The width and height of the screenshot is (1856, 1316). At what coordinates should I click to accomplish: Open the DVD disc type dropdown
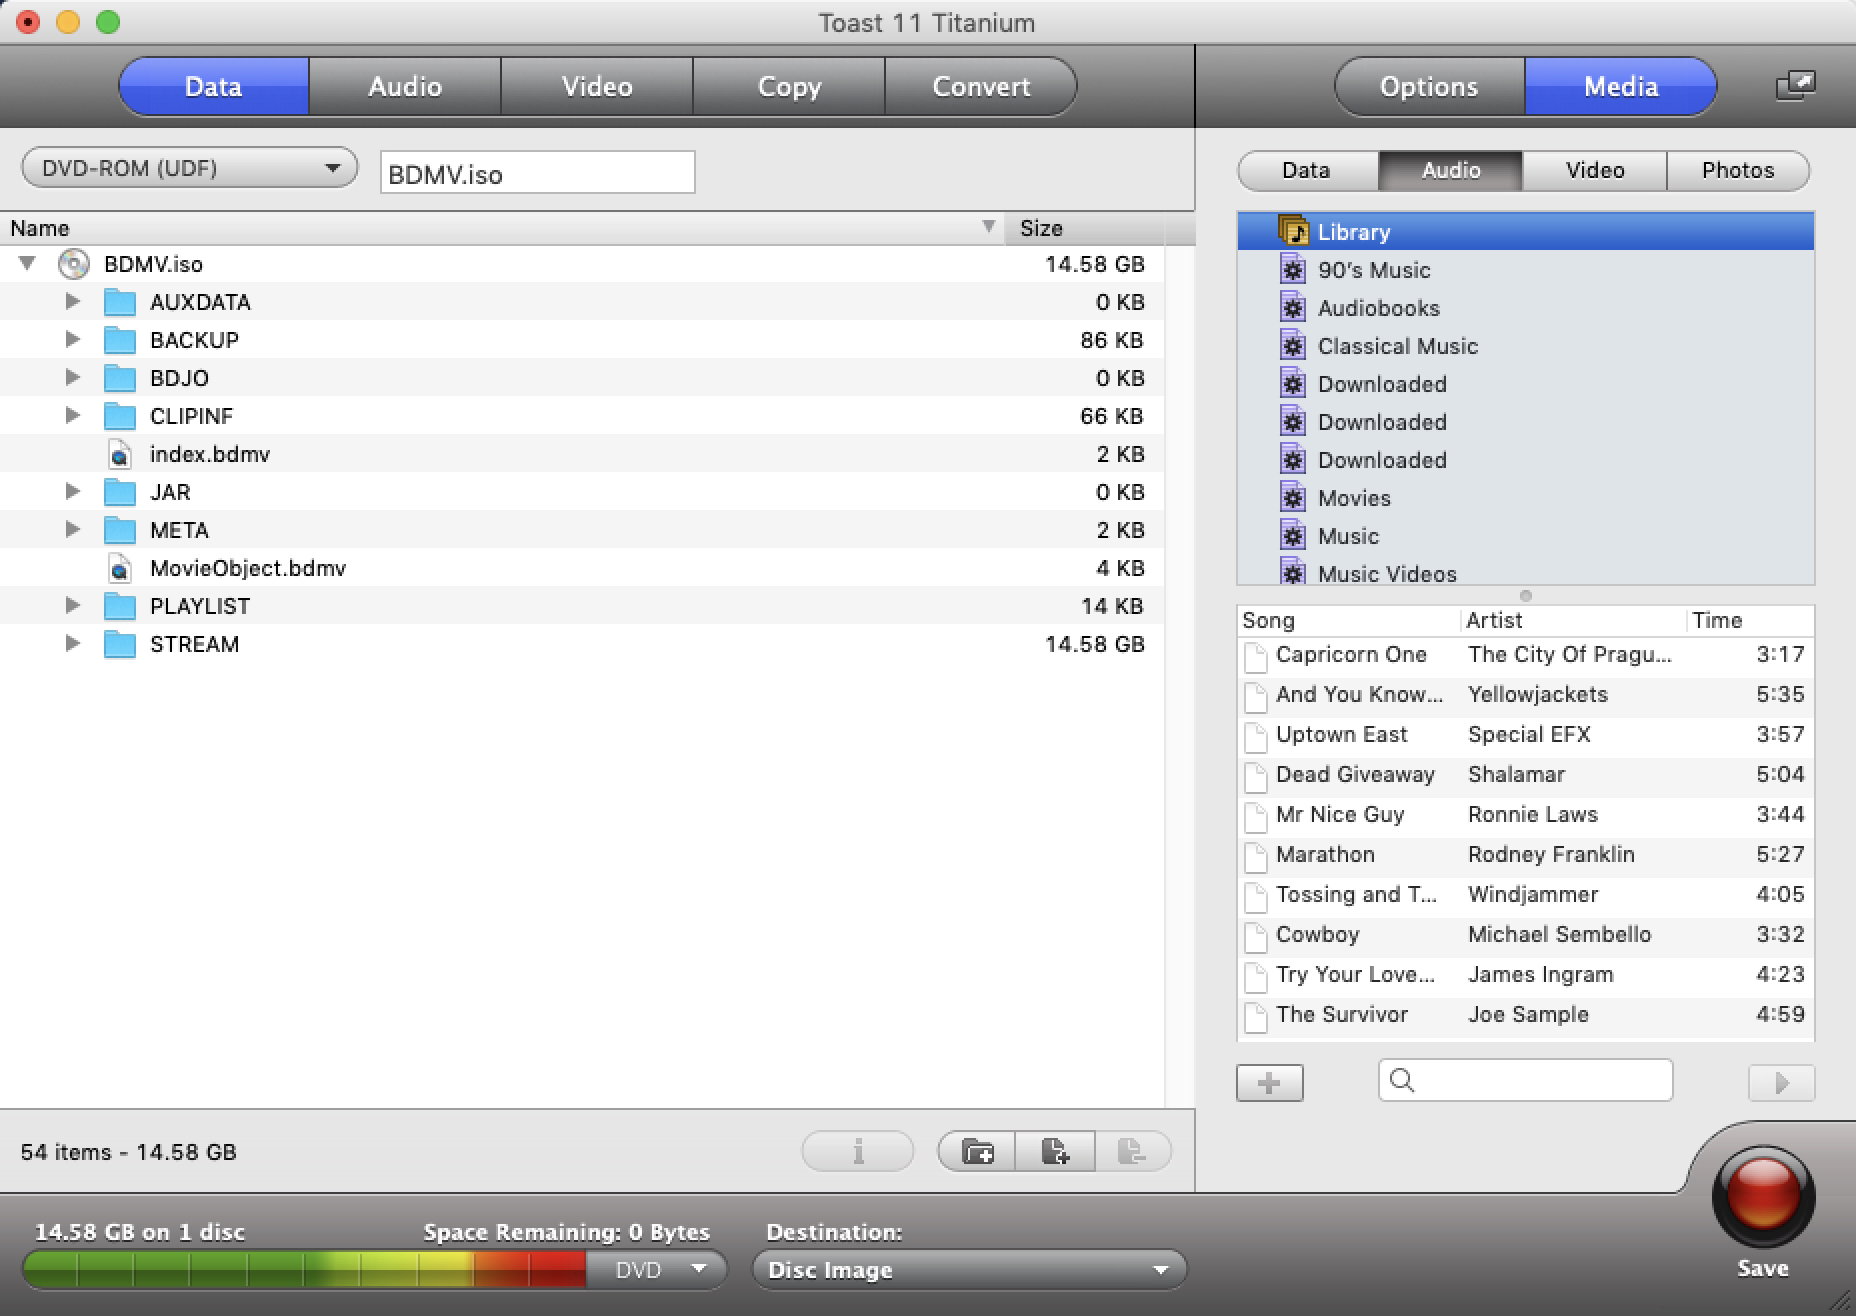656,1270
